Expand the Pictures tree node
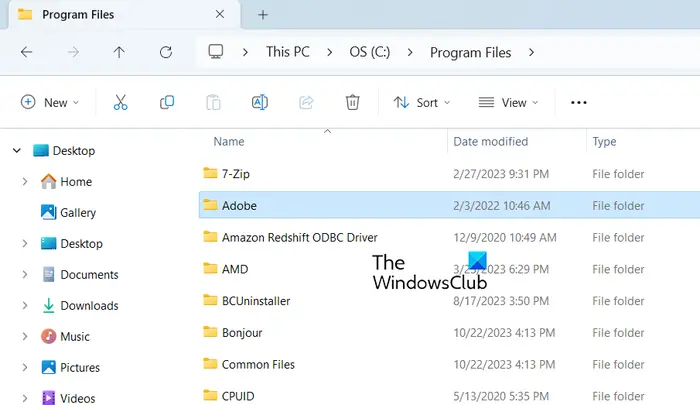The width and height of the screenshot is (700, 405). tap(25, 367)
